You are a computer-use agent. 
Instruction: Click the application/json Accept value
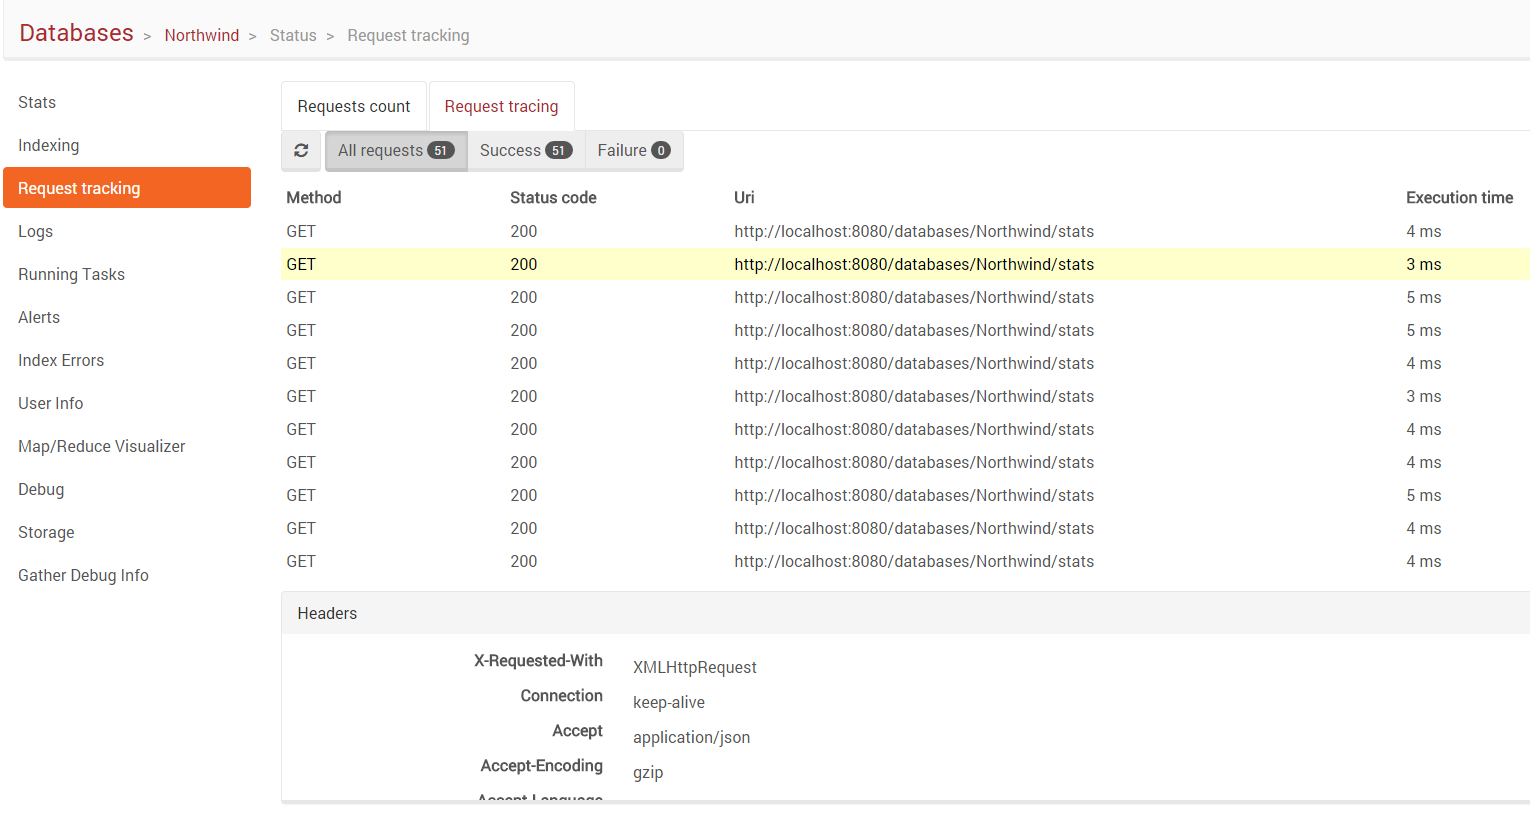(691, 737)
